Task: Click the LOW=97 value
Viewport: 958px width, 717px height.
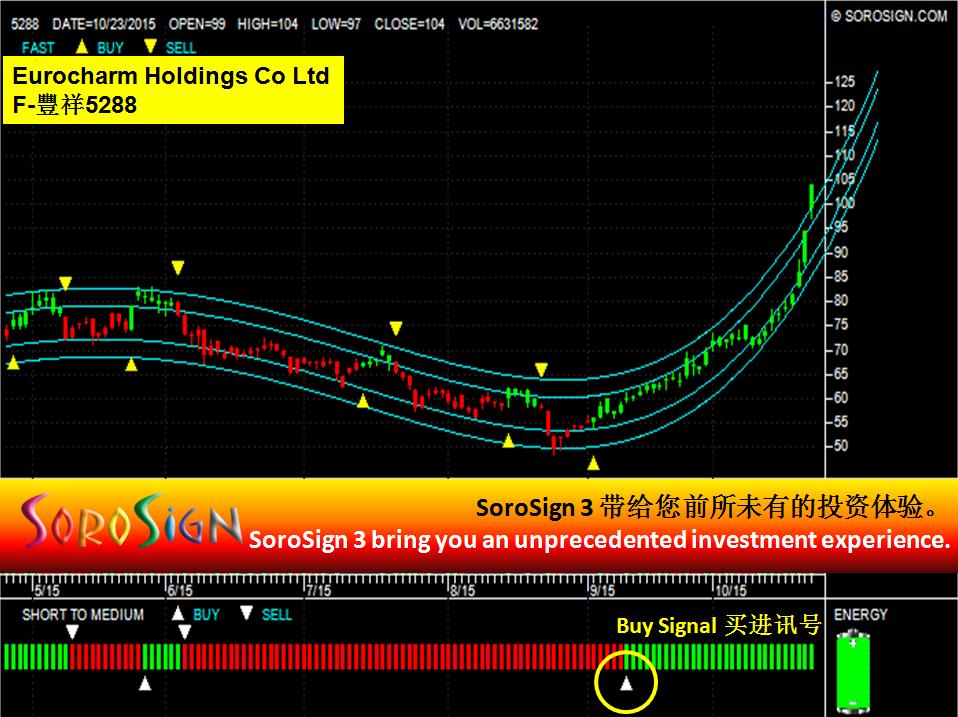Action: [x=336, y=24]
